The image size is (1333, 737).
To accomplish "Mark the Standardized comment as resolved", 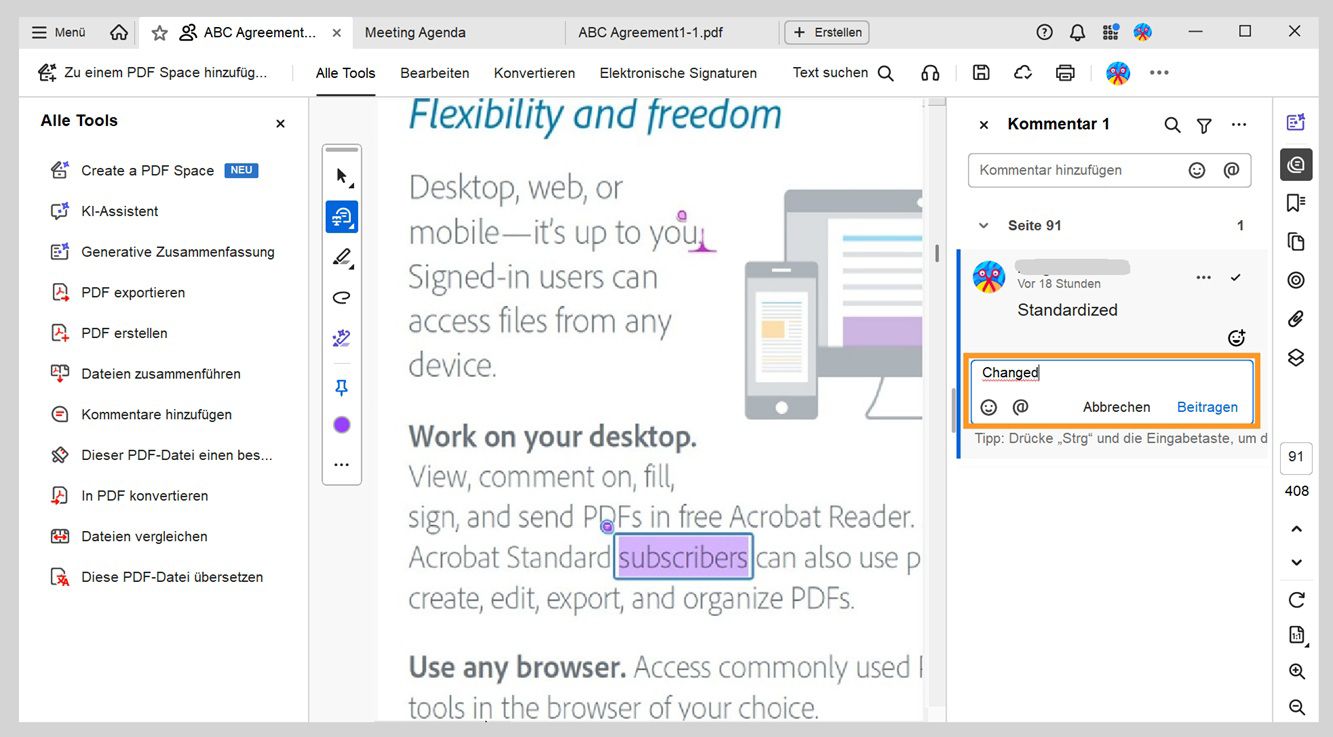I will (x=1236, y=277).
